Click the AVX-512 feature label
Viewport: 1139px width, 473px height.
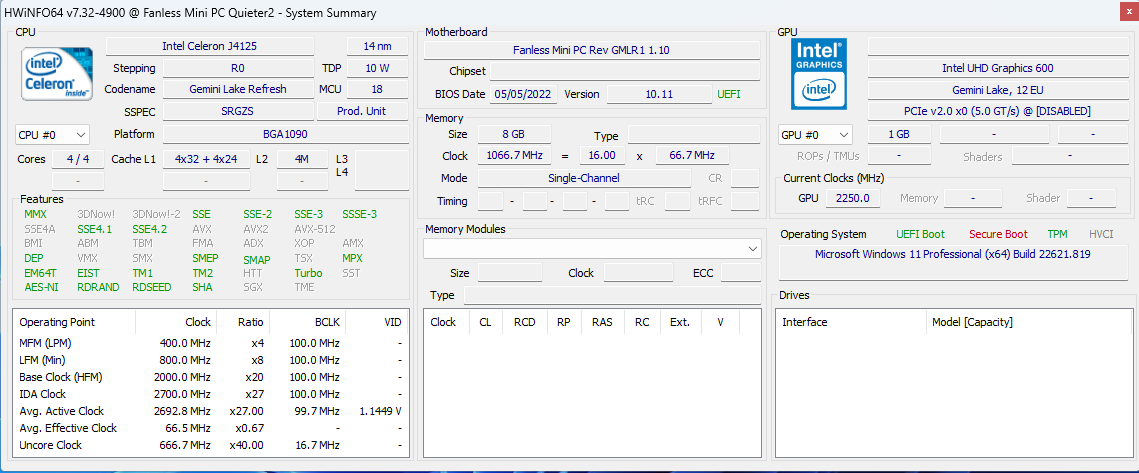pos(315,229)
